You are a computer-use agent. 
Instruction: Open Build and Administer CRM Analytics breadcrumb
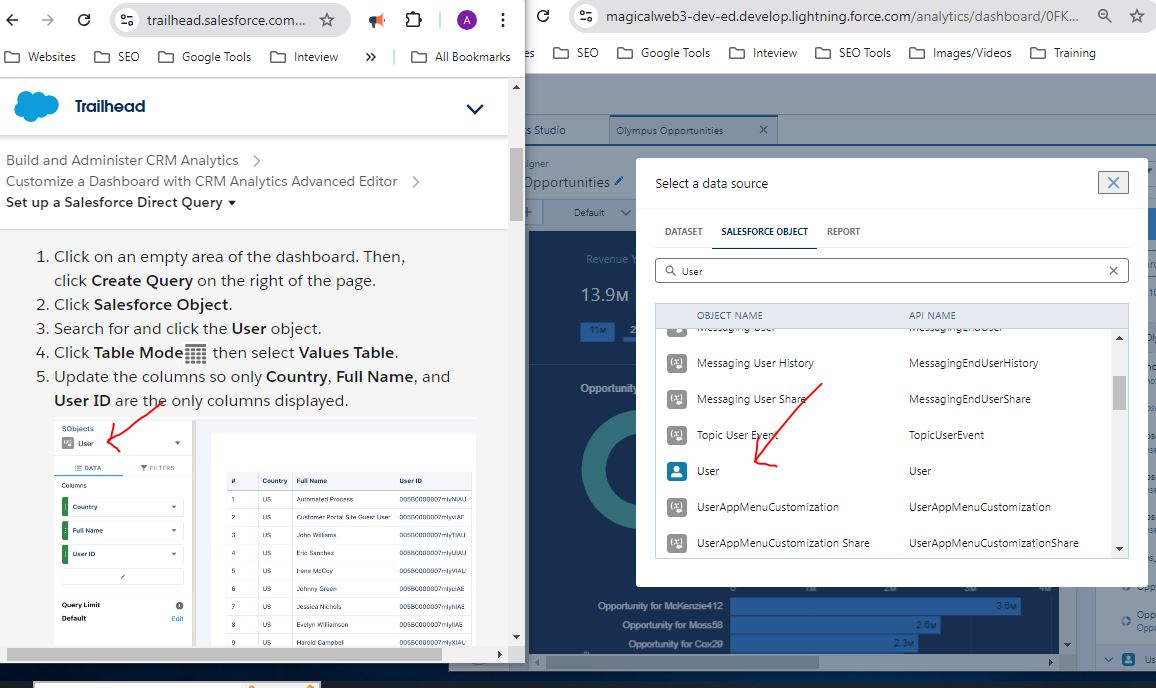click(122, 160)
